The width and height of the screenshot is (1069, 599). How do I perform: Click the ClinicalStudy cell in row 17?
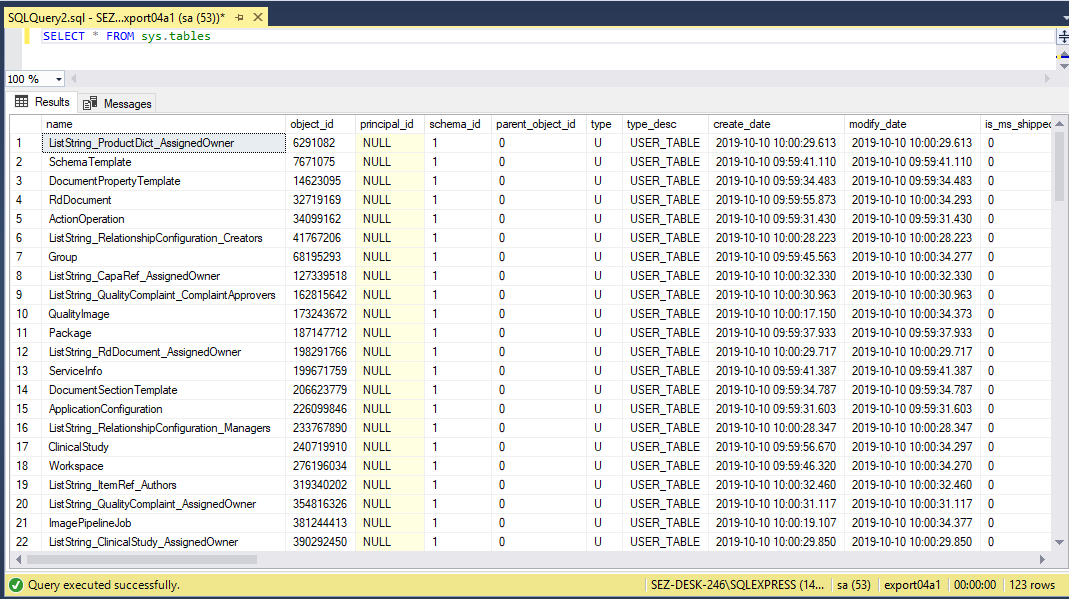click(x=78, y=447)
